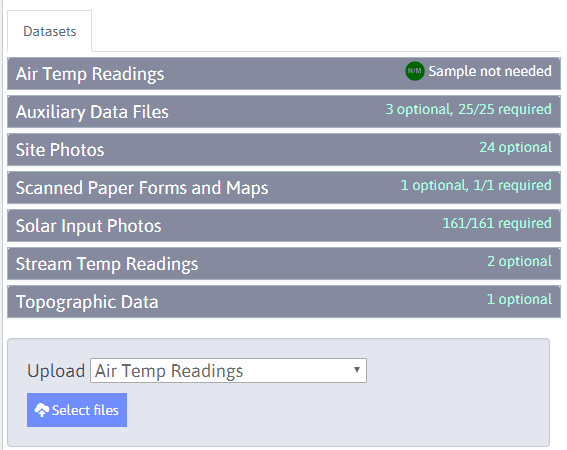Expand the Topographic Data section

pyautogui.click(x=284, y=301)
